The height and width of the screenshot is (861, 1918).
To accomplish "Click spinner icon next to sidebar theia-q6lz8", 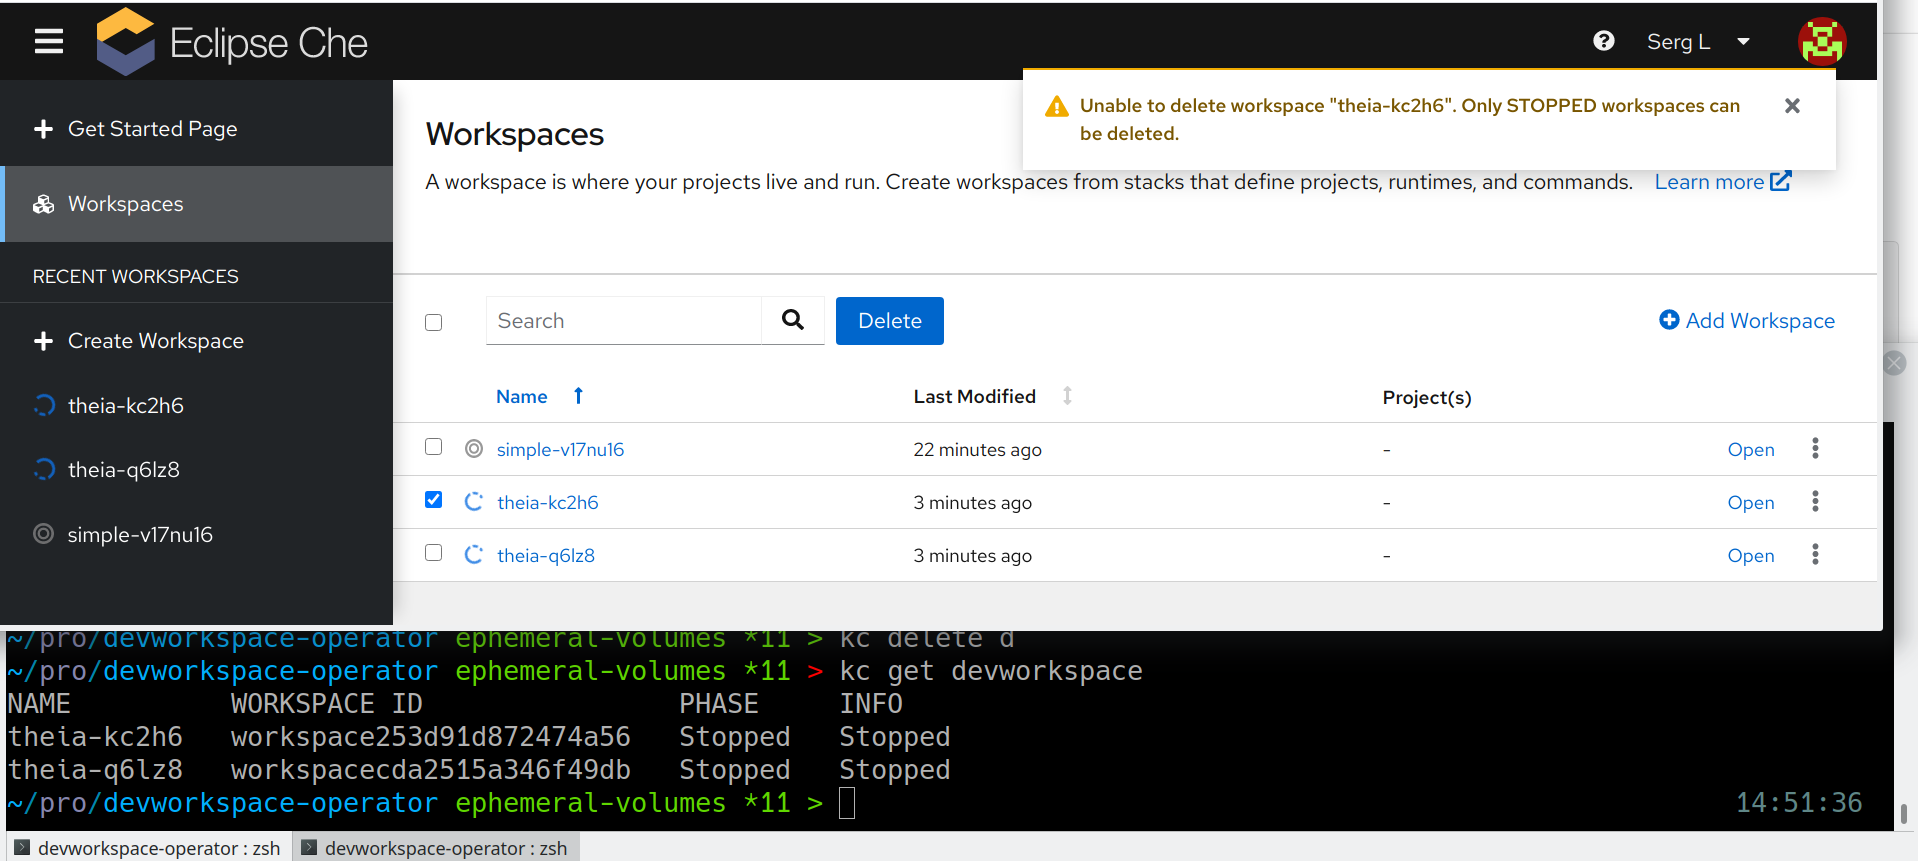I will coord(44,469).
